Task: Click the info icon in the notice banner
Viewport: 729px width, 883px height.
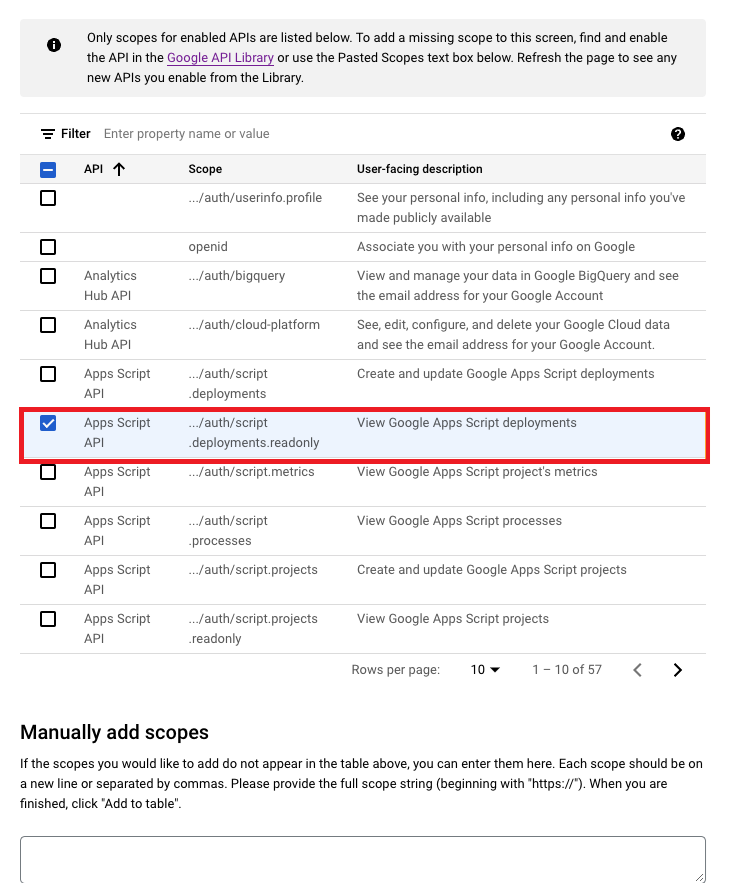Action: [x=54, y=45]
